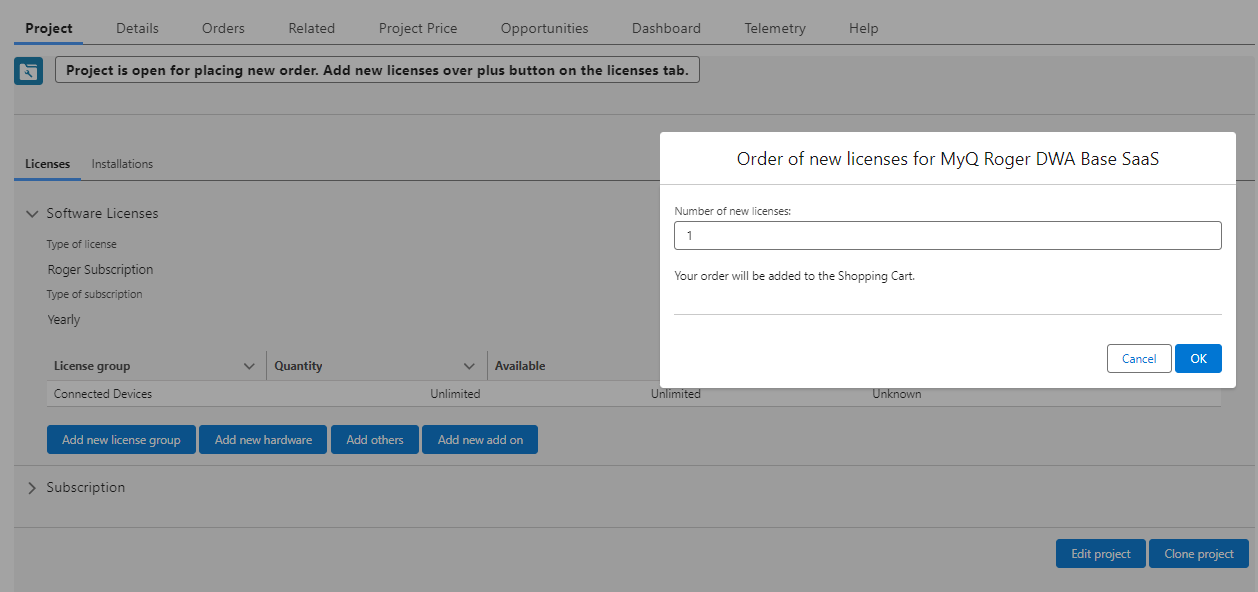Go to the Project Price tab
Image resolution: width=1258 pixels, height=592 pixels.
click(417, 28)
